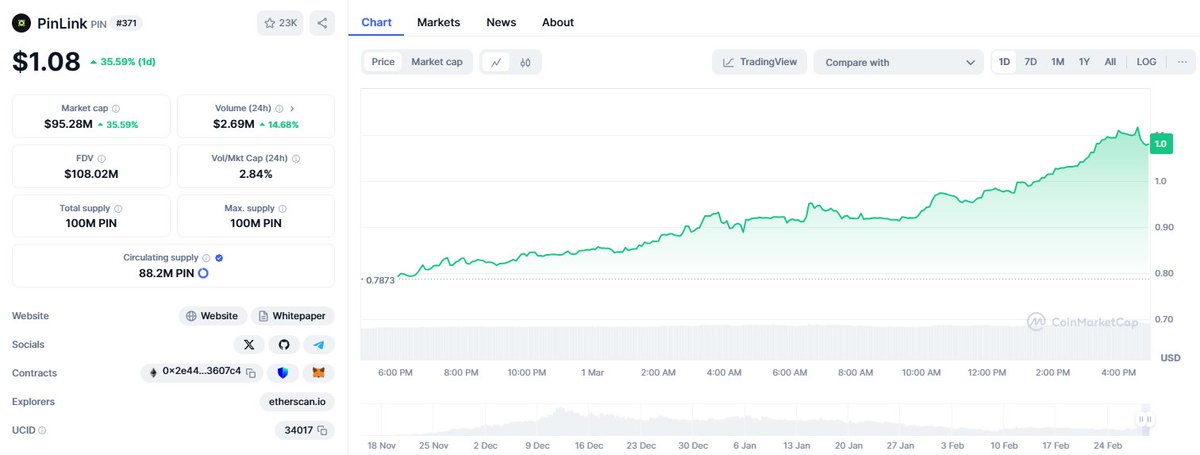The width and height of the screenshot is (1200, 455).
Task: Click the 88.2M PIN circulating supply
Action: (165, 272)
